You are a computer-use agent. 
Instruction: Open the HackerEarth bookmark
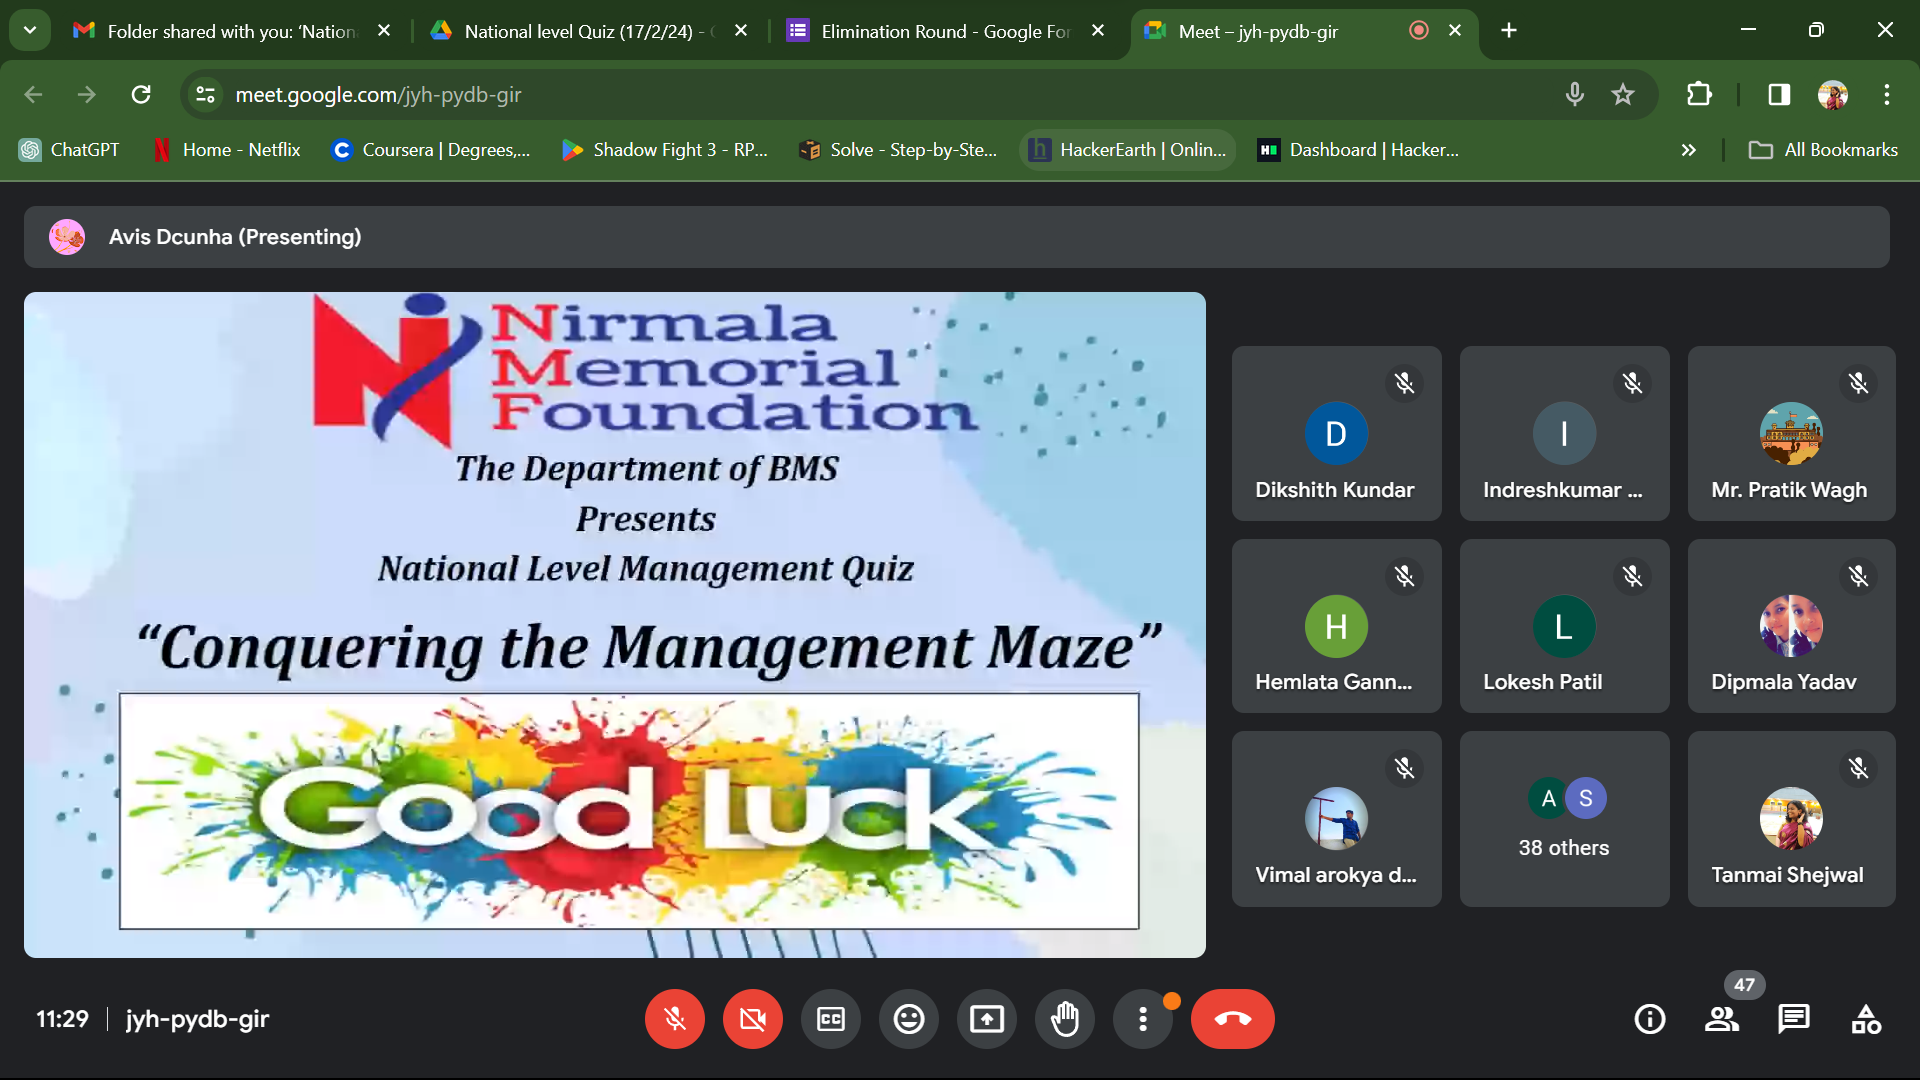click(1128, 150)
